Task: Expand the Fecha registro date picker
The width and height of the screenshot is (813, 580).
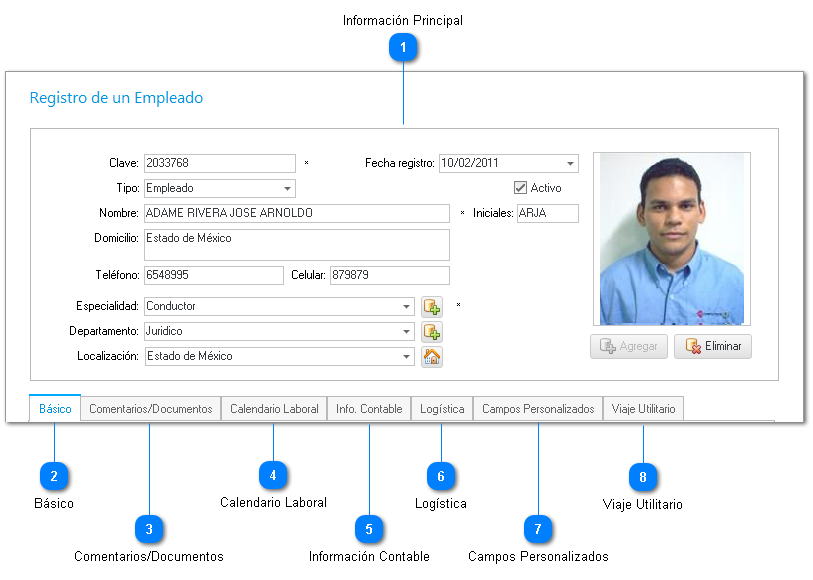Action: point(570,164)
